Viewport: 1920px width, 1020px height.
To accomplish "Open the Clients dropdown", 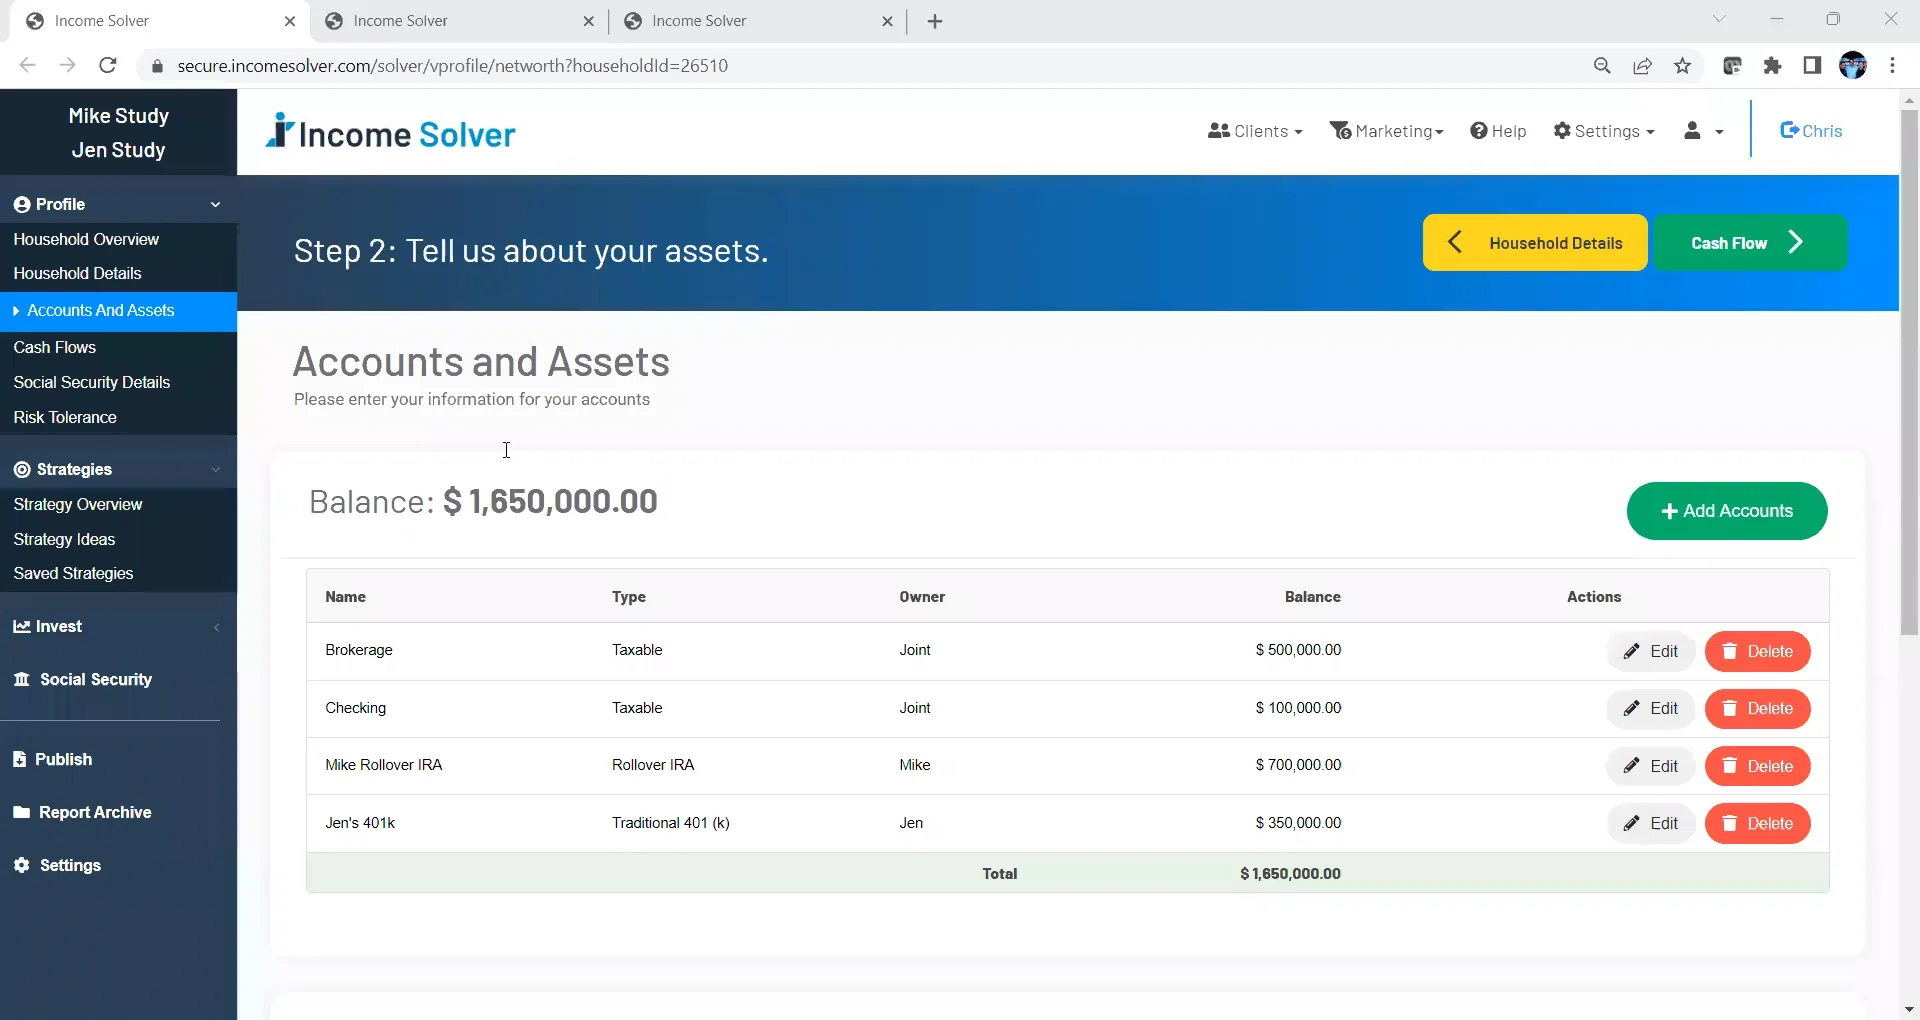I will click(1254, 131).
